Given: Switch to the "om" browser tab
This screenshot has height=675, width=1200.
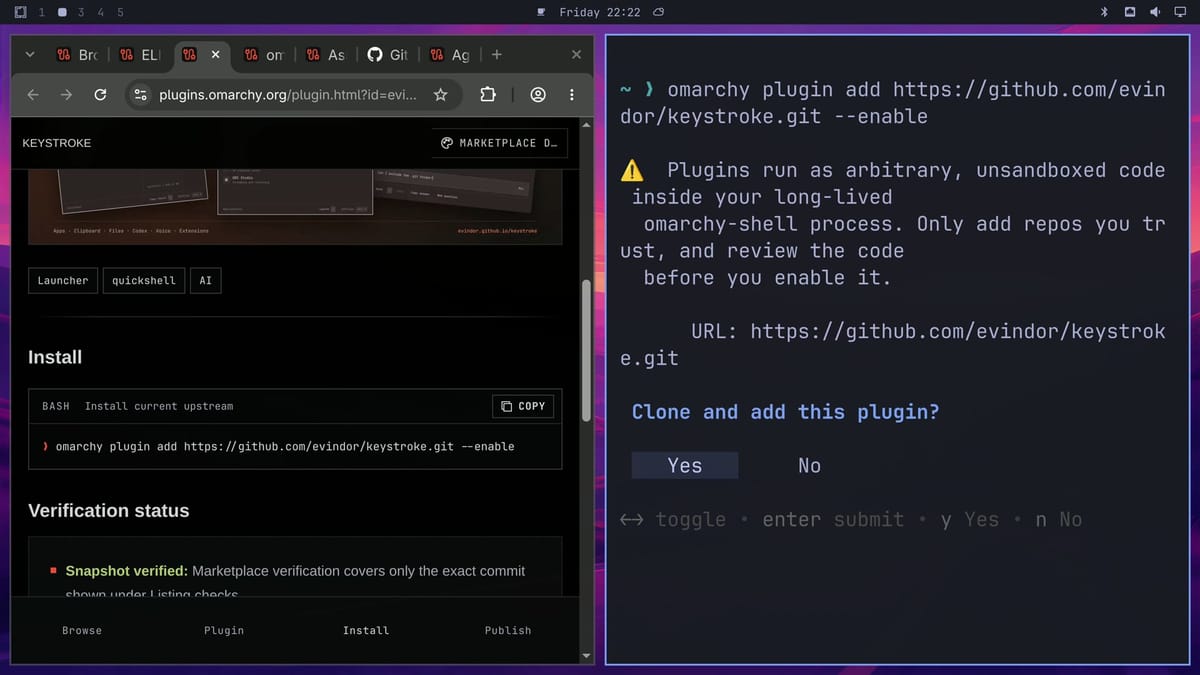Looking at the screenshot, I should pos(265,55).
